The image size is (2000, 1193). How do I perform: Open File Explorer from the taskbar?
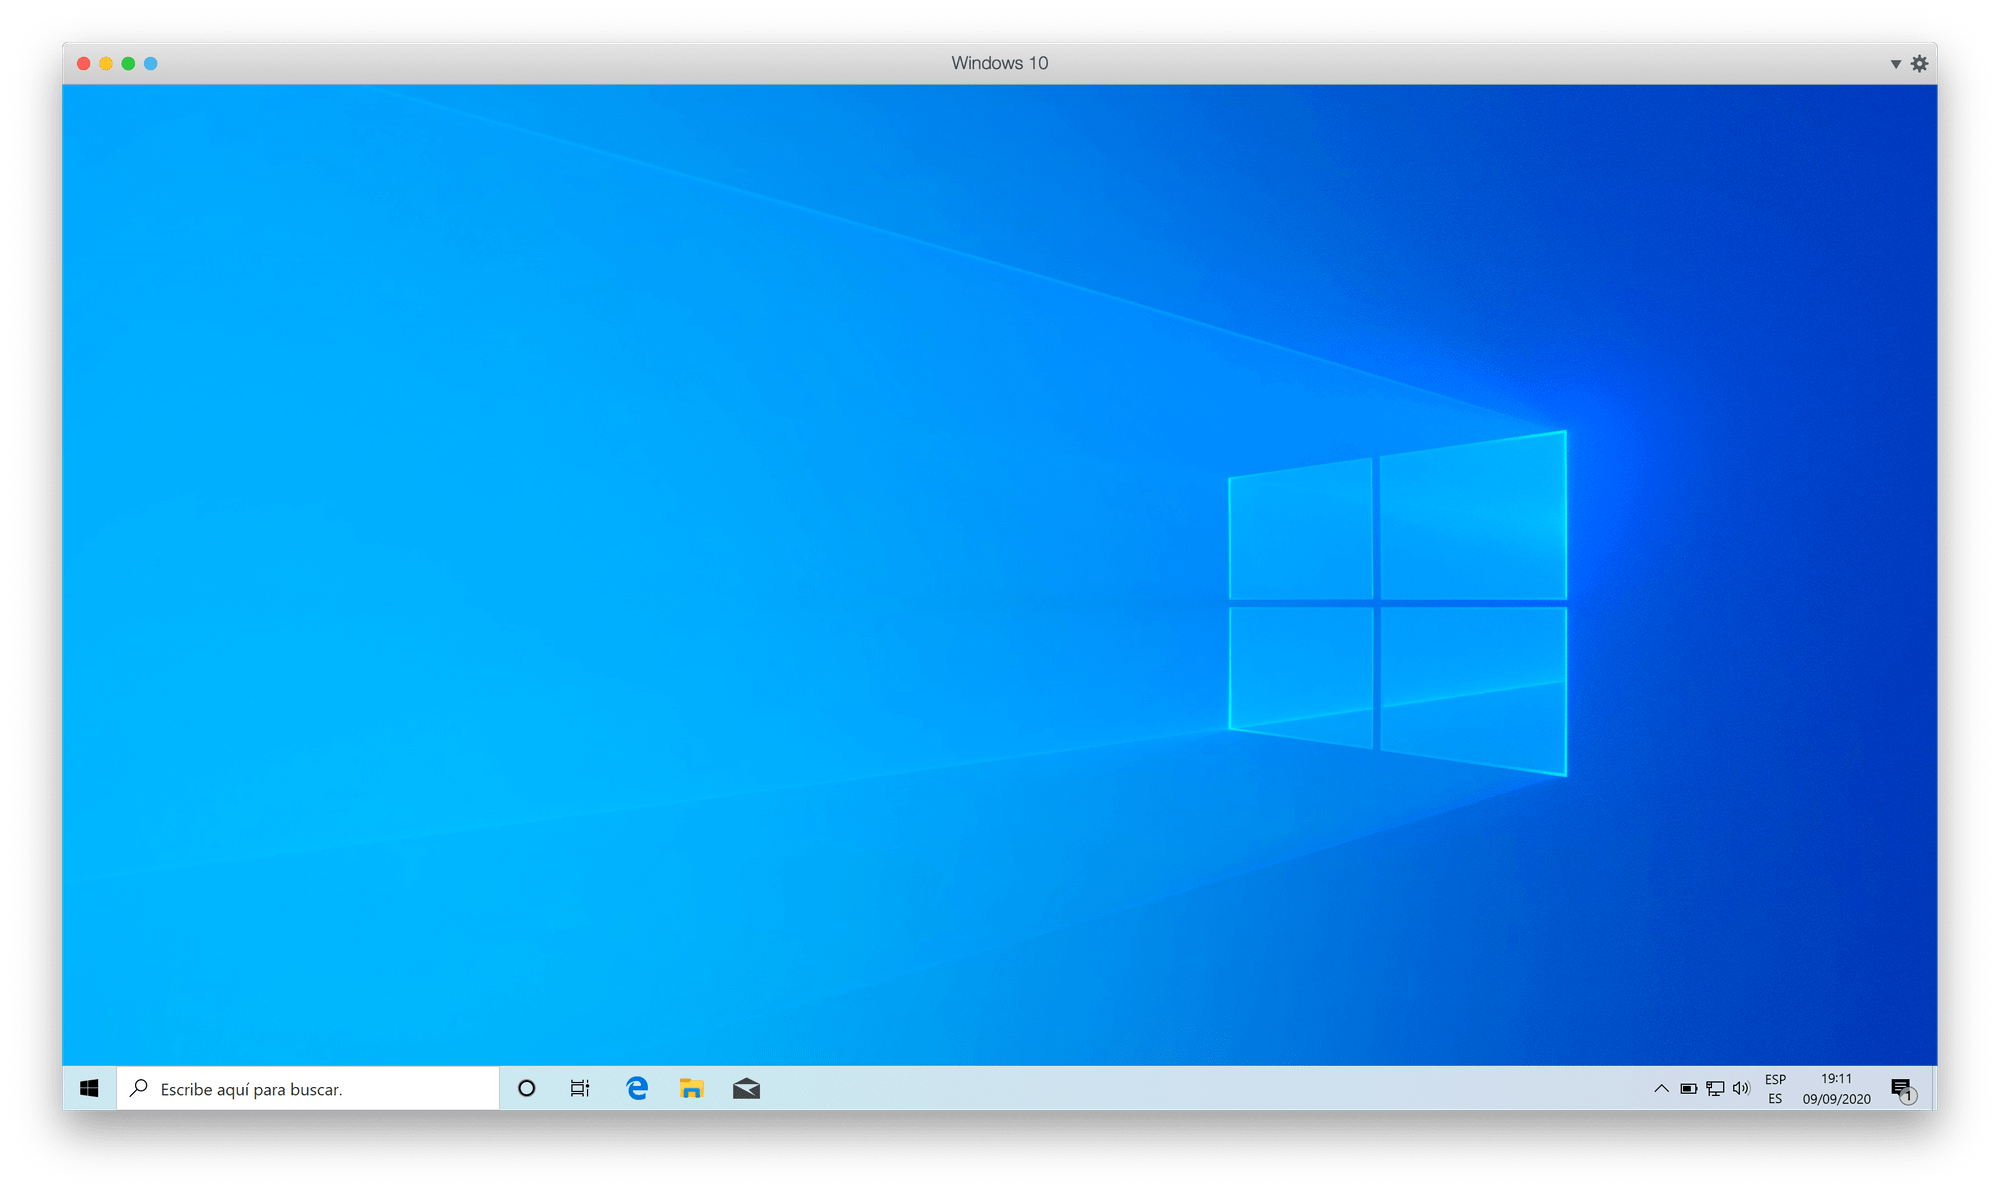tap(691, 1088)
